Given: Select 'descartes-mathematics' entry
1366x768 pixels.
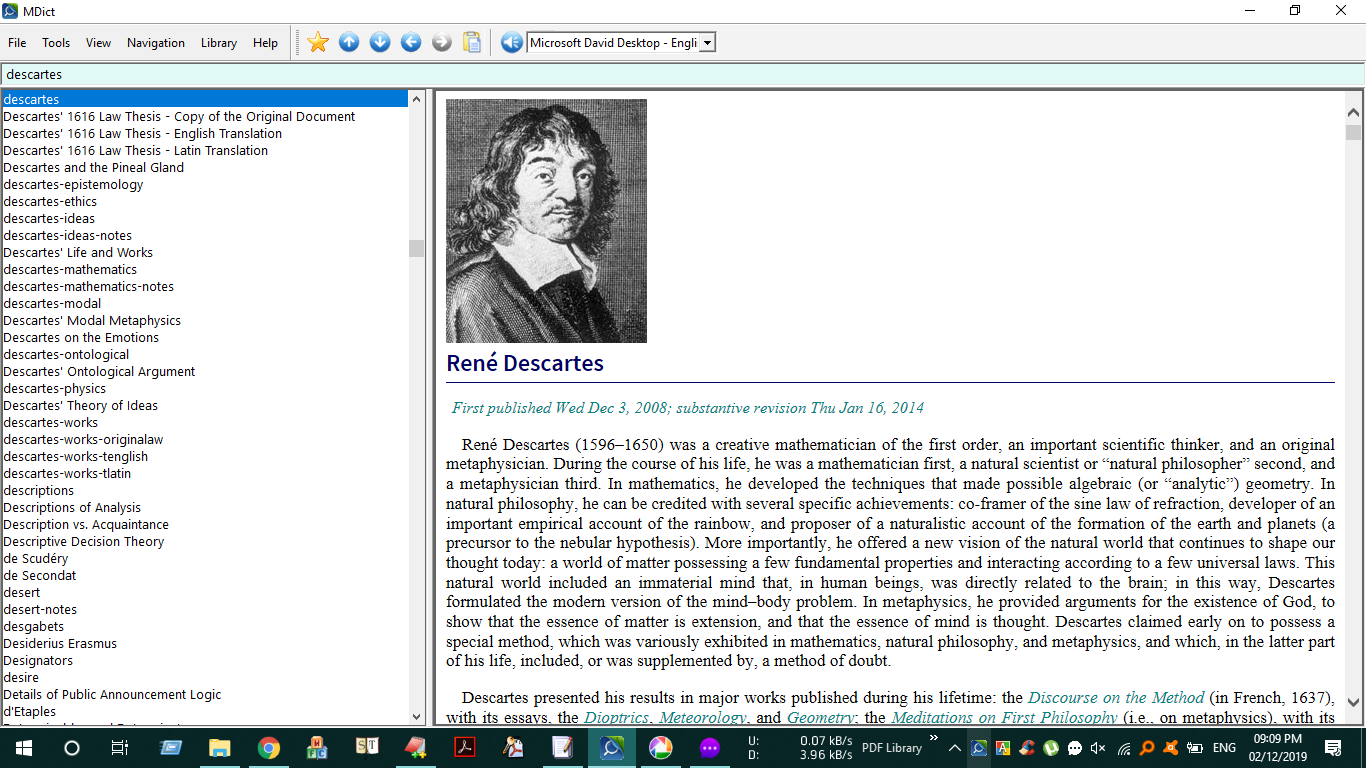Looking at the screenshot, I should 70,269.
